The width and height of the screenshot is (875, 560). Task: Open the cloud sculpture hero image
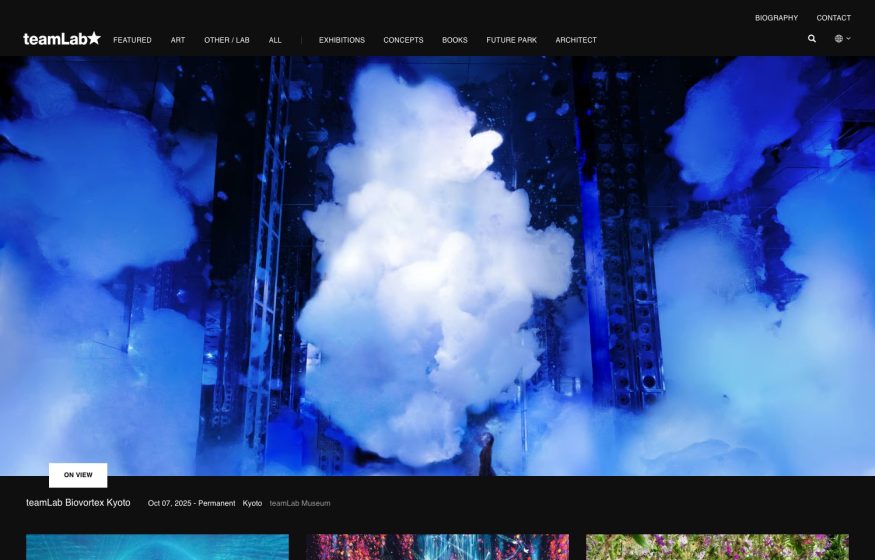(438, 266)
